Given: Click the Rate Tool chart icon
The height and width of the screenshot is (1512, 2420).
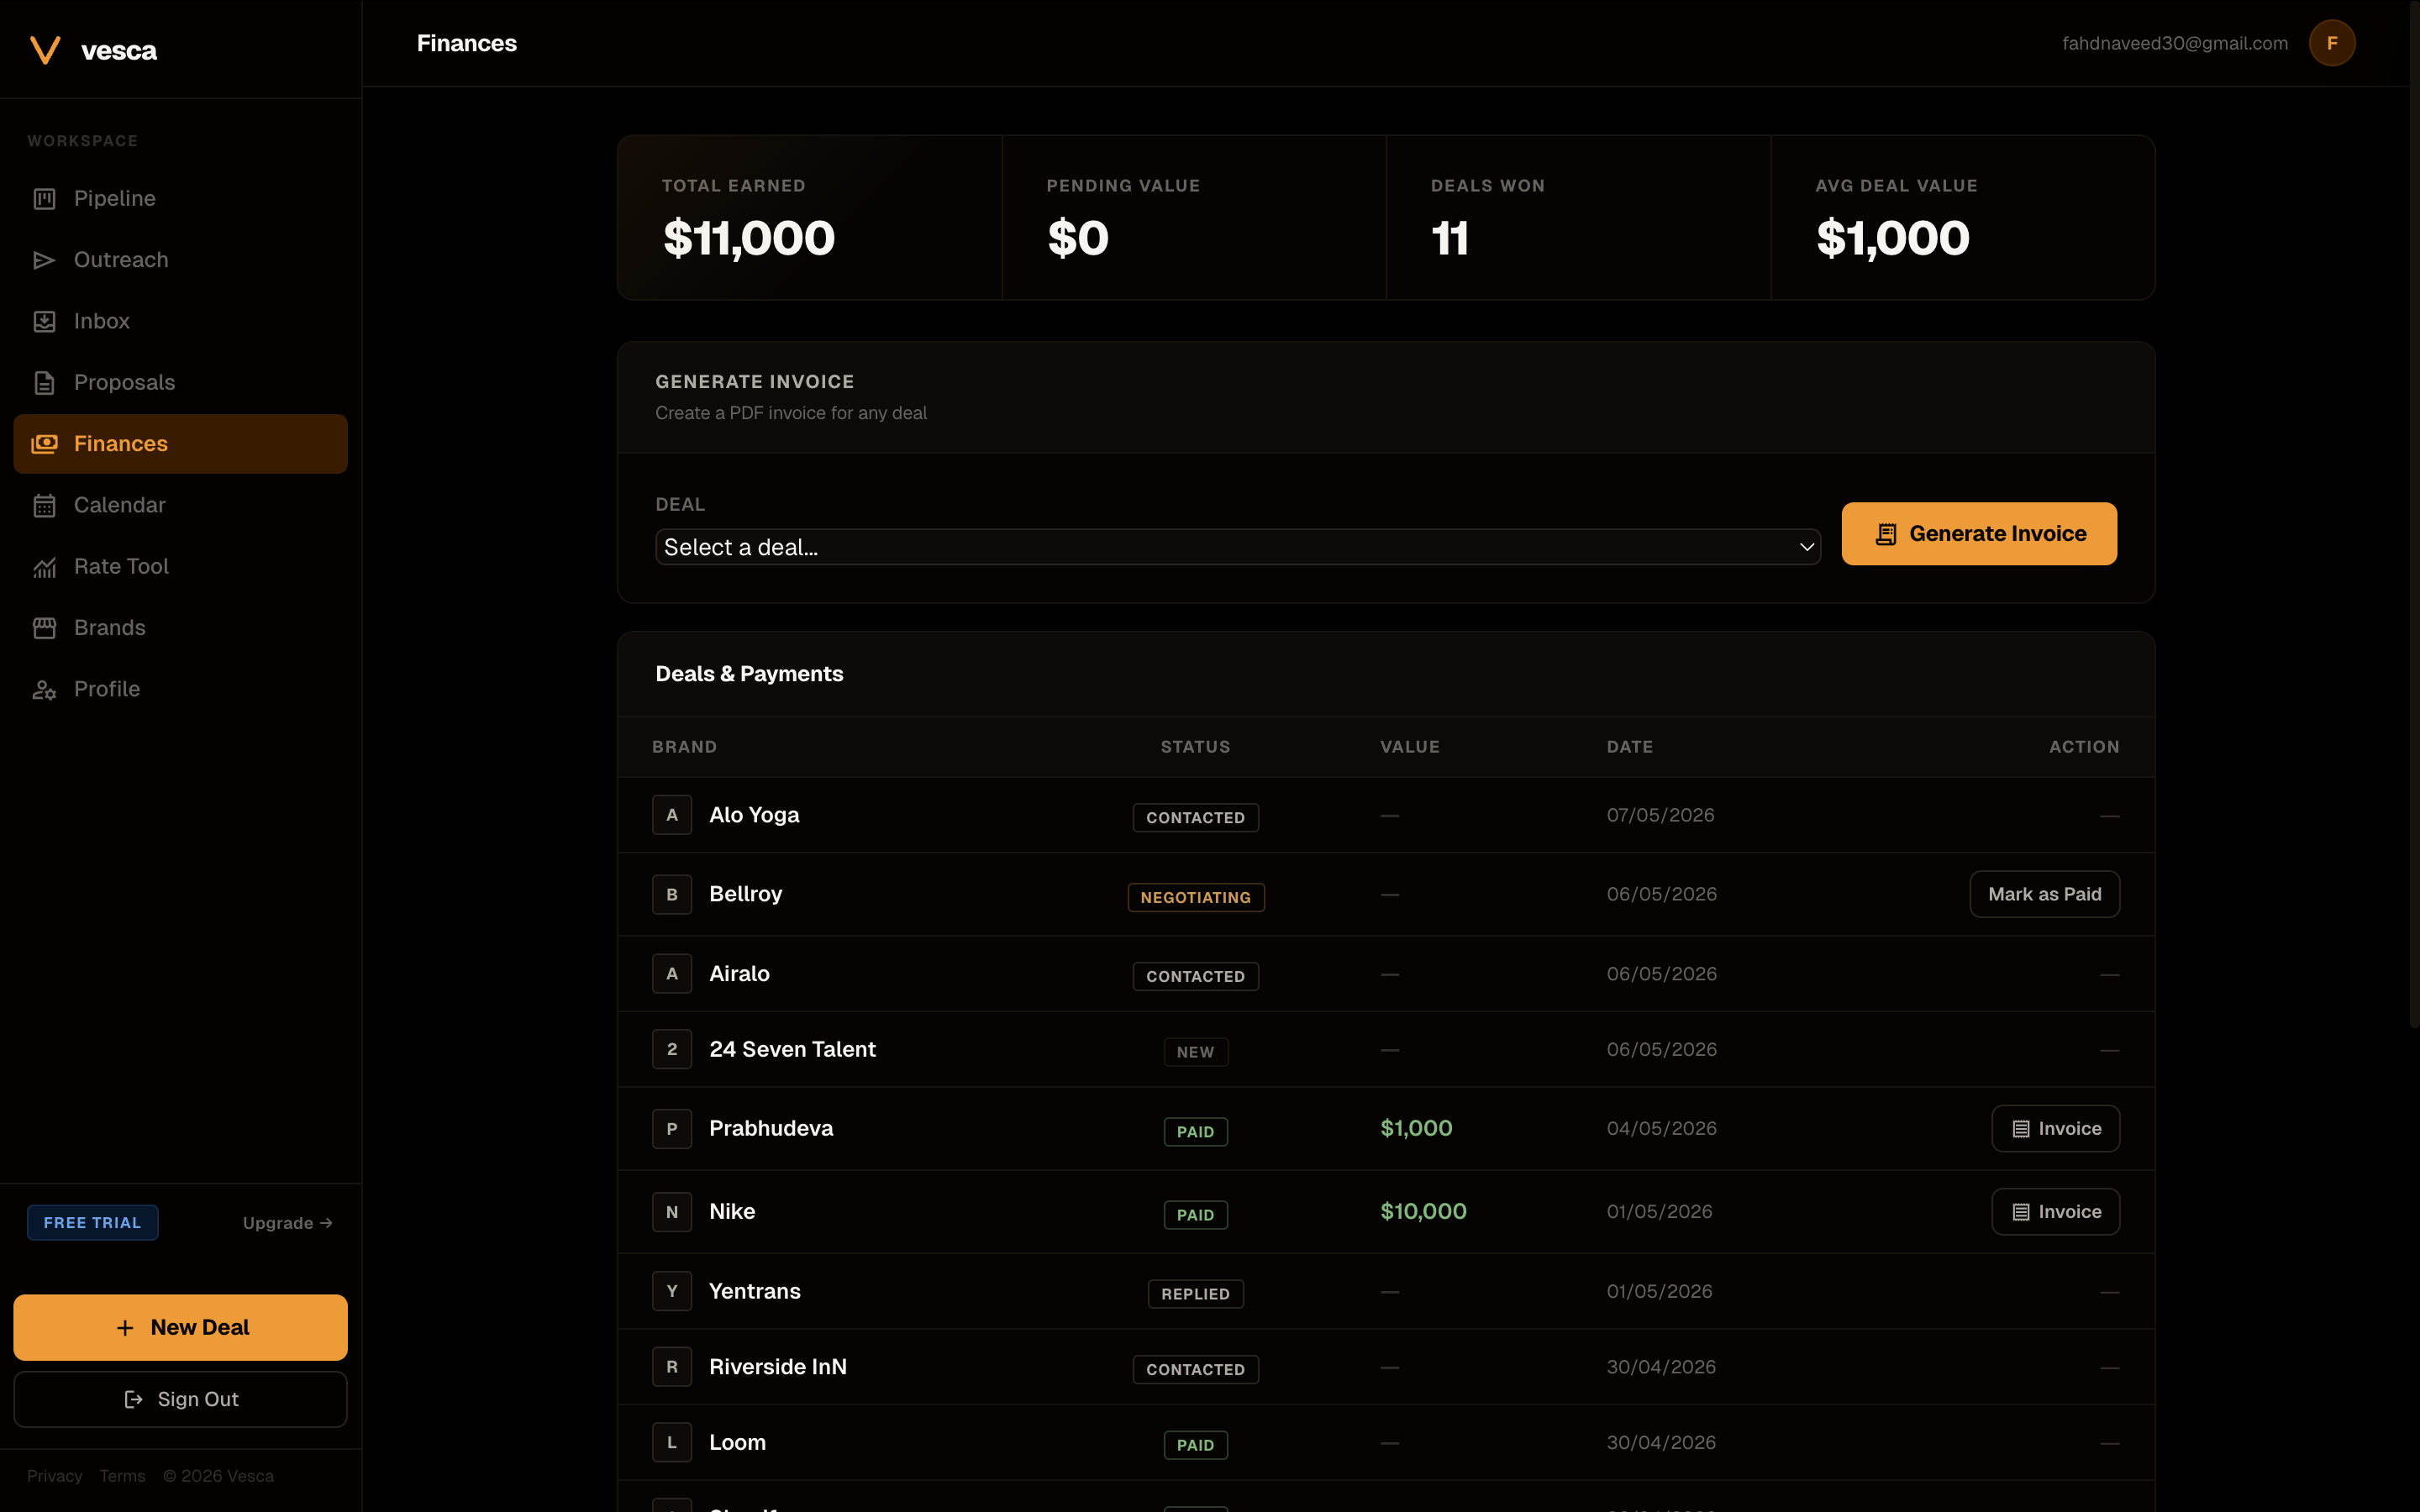Looking at the screenshot, I should coord(44,567).
